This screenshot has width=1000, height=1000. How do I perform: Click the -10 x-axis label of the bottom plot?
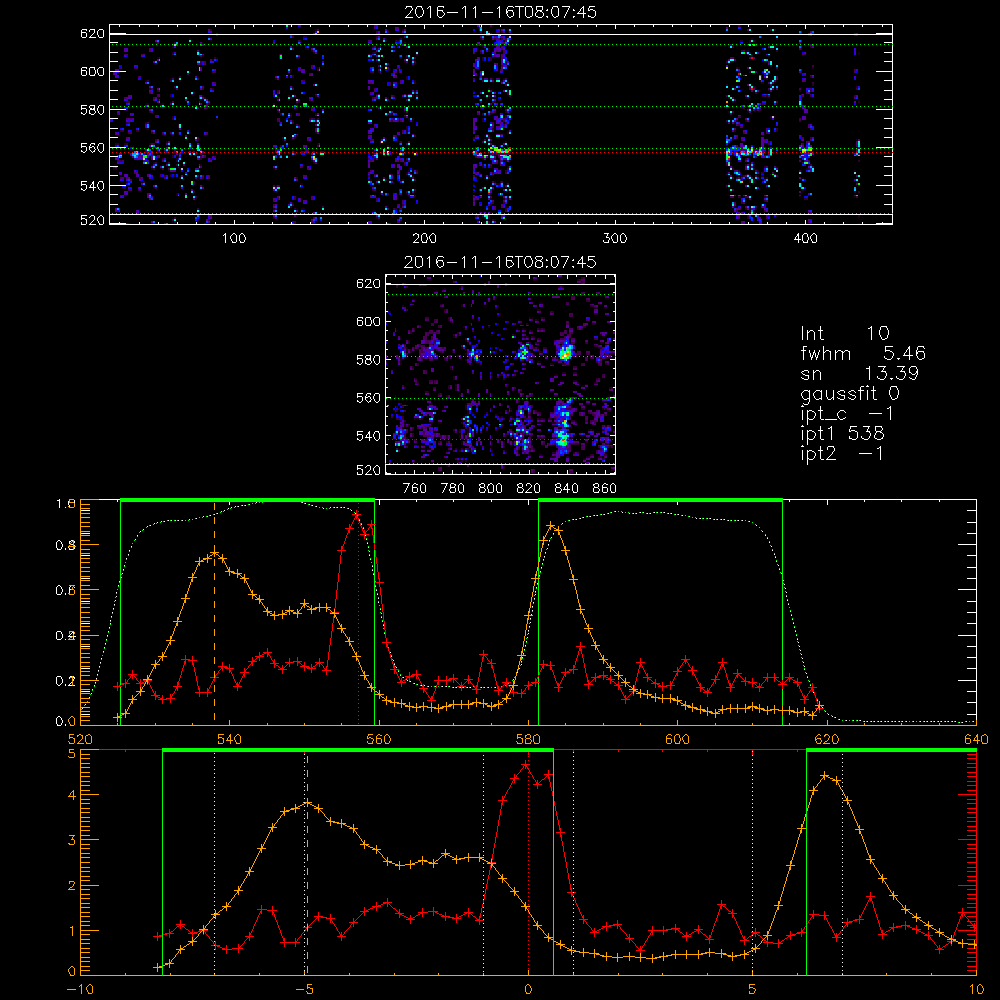click(x=80, y=990)
